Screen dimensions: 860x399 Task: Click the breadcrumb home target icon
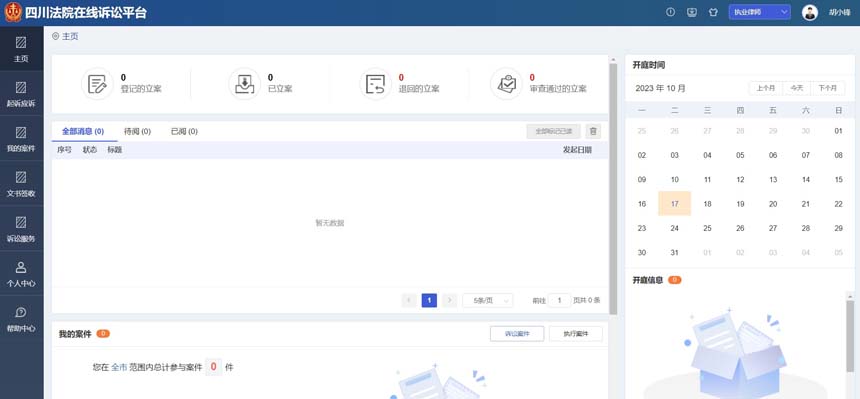(55, 36)
